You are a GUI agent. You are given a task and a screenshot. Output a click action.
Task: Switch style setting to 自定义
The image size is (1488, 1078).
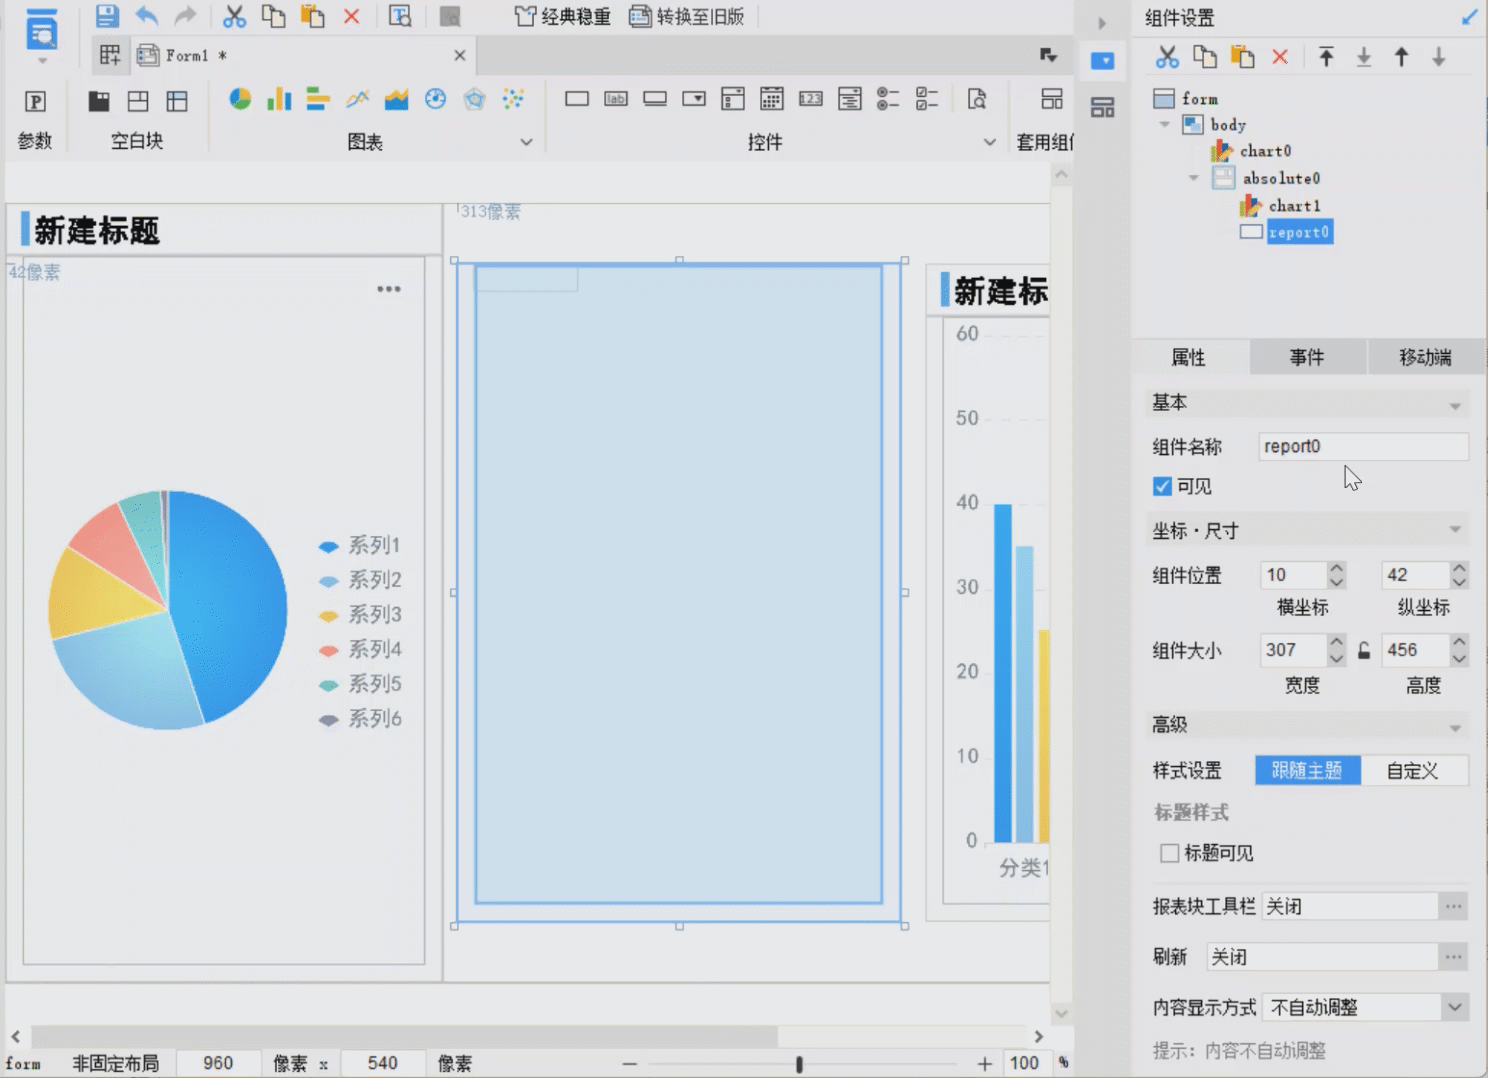pyautogui.click(x=1413, y=770)
